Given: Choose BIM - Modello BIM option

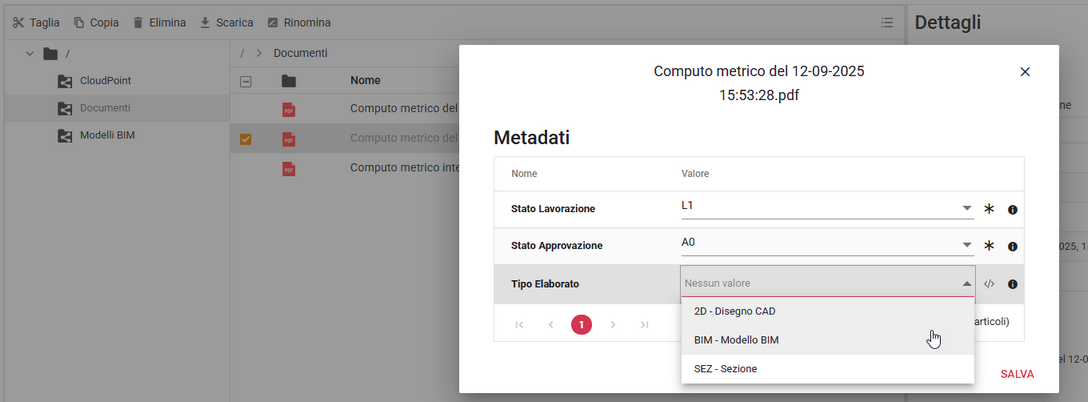Looking at the screenshot, I should (x=828, y=340).
